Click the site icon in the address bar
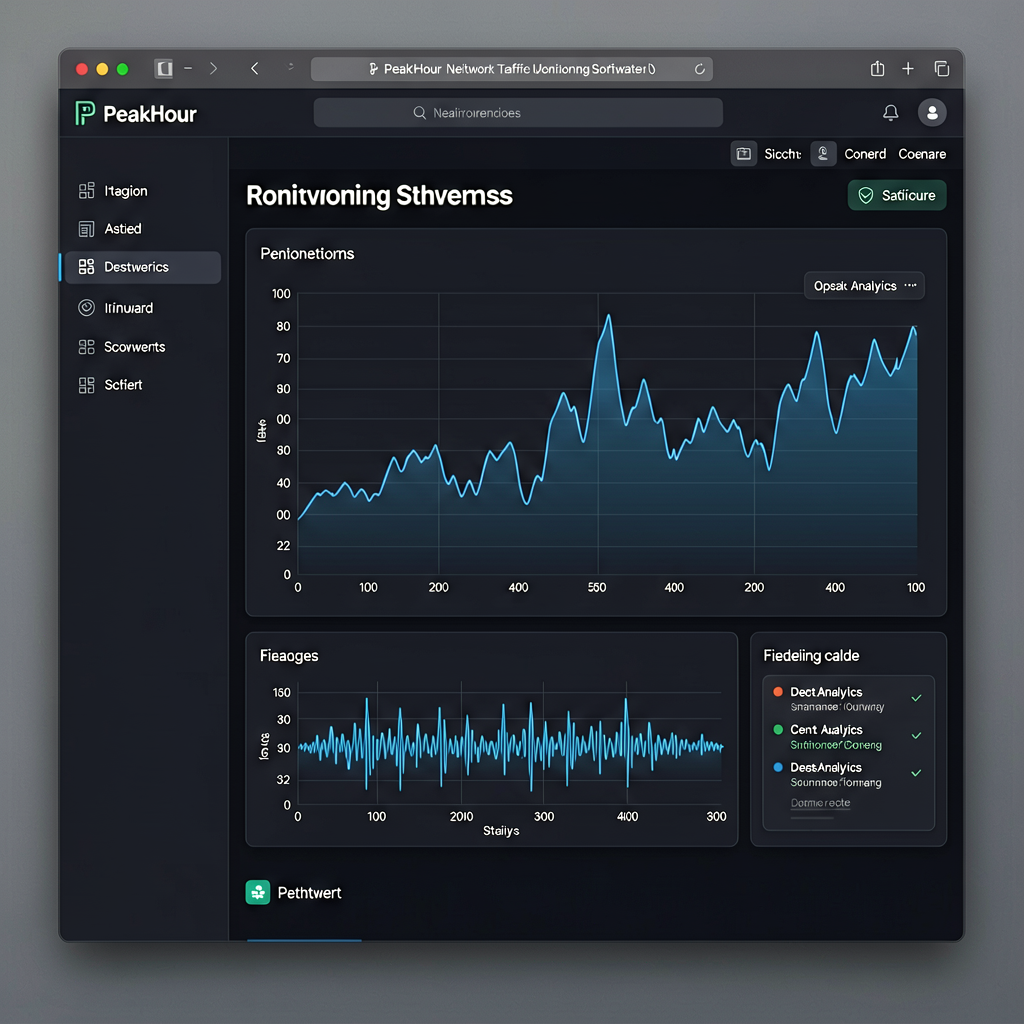 point(373,69)
